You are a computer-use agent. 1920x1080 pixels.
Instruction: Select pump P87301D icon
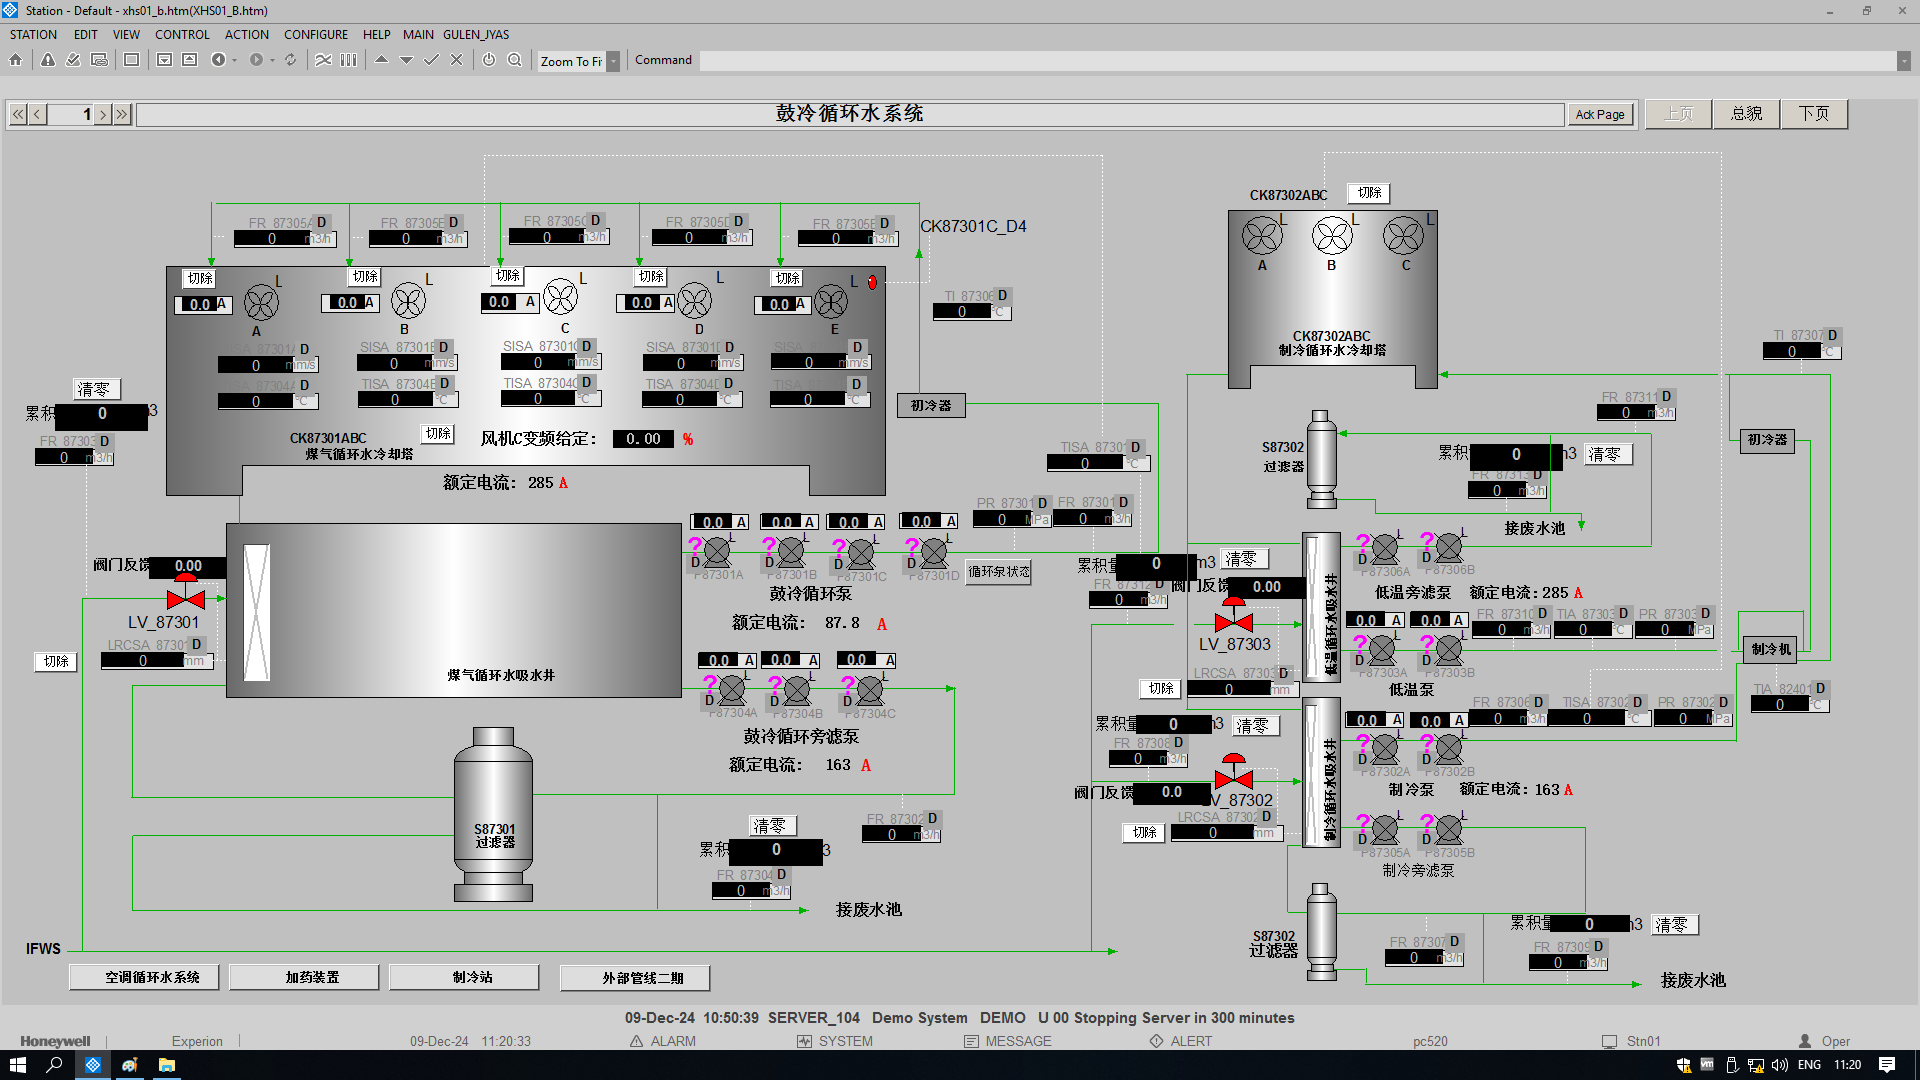(x=934, y=551)
